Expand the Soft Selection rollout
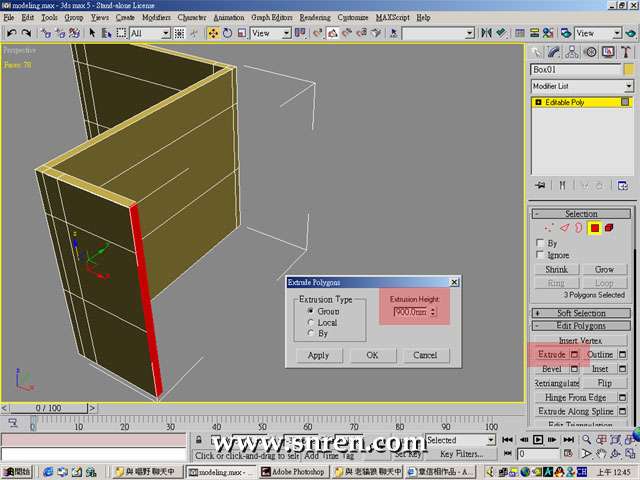Screen dimensions: 640x480 (581, 313)
